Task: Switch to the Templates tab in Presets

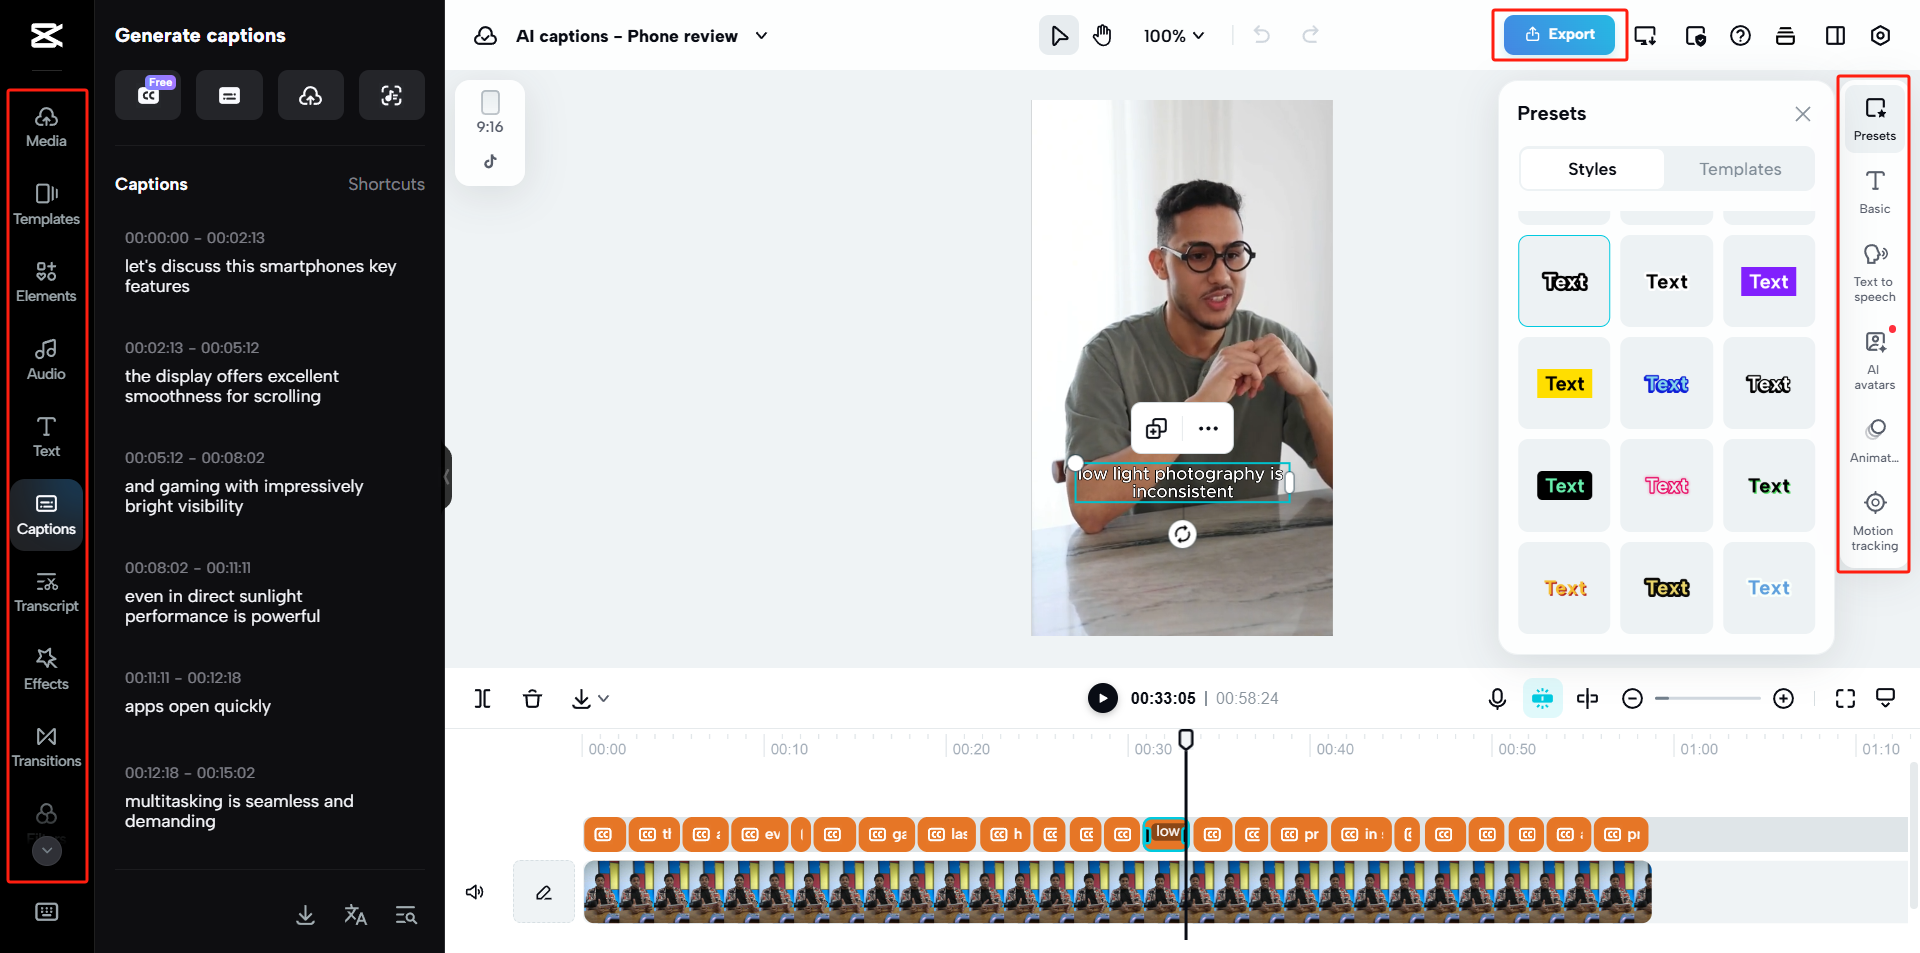Action: (x=1740, y=169)
